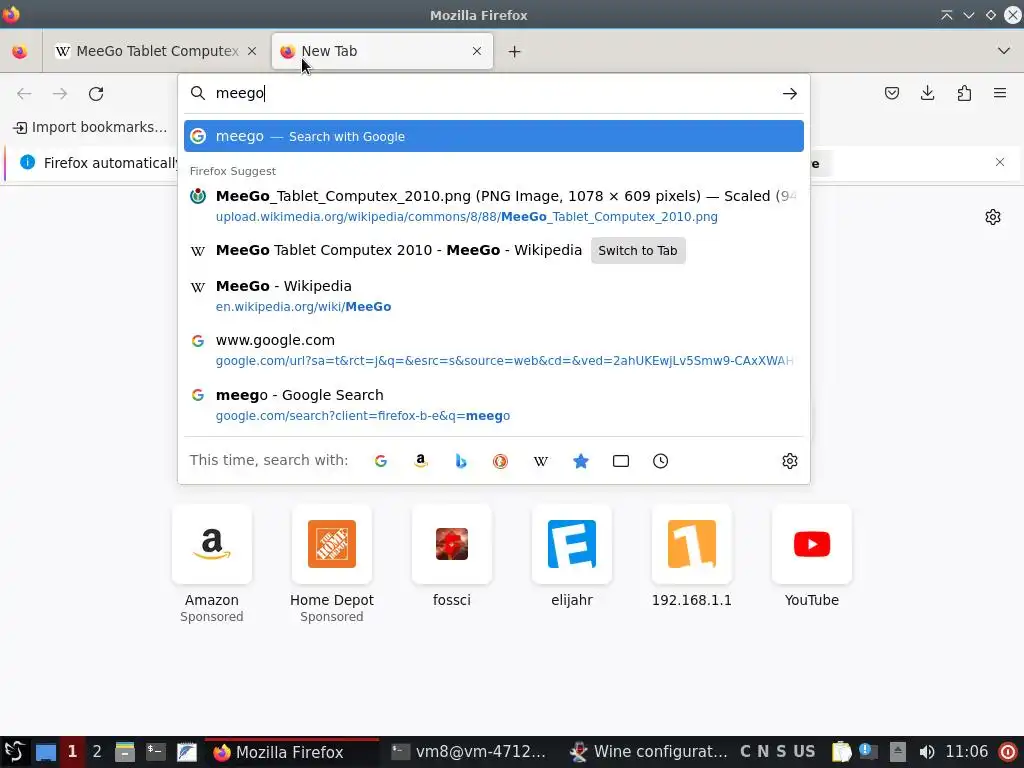Open search settings gear in urlbar dropdown
The image size is (1024, 768).
790,461
